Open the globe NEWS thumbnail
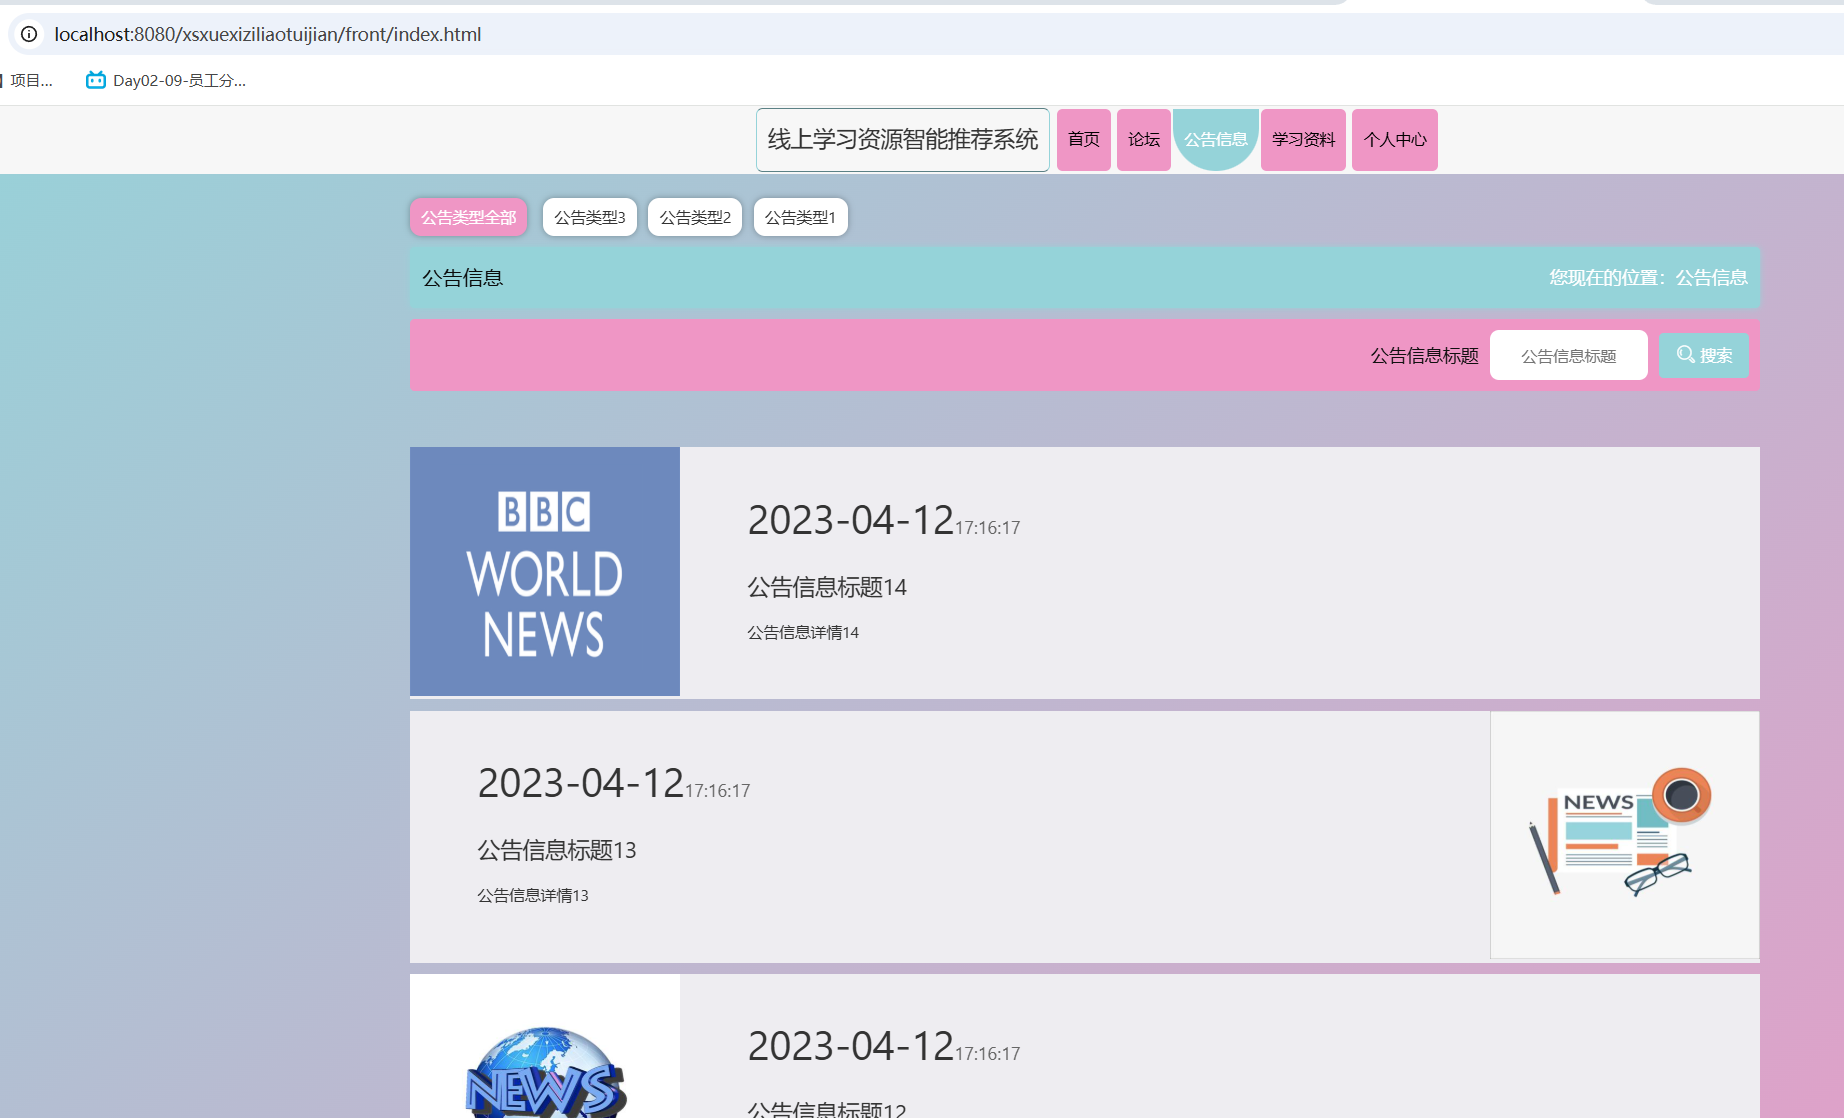Screen dimensions: 1844x1118 [x=545, y=1047]
